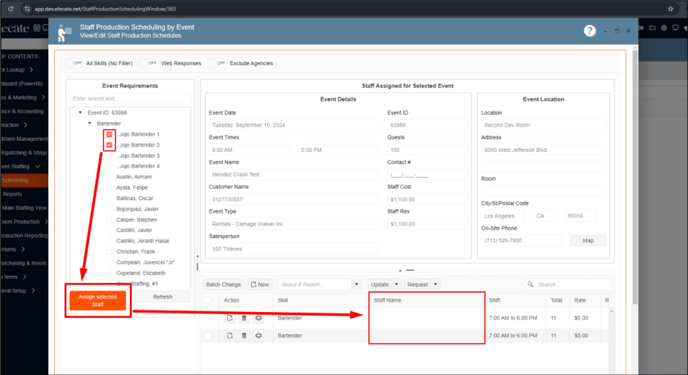Expand the Returns sidebar chevron
The width and height of the screenshot is (688, 375).
[x=23, y=249]
